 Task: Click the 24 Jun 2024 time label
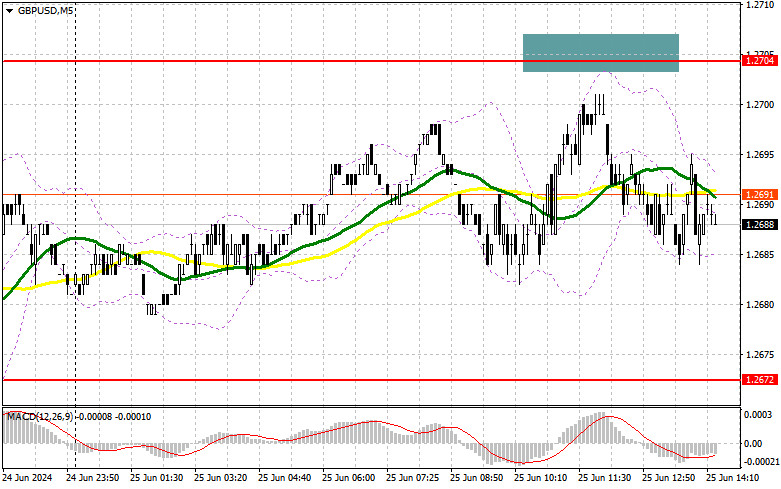[x=27, y=478]
